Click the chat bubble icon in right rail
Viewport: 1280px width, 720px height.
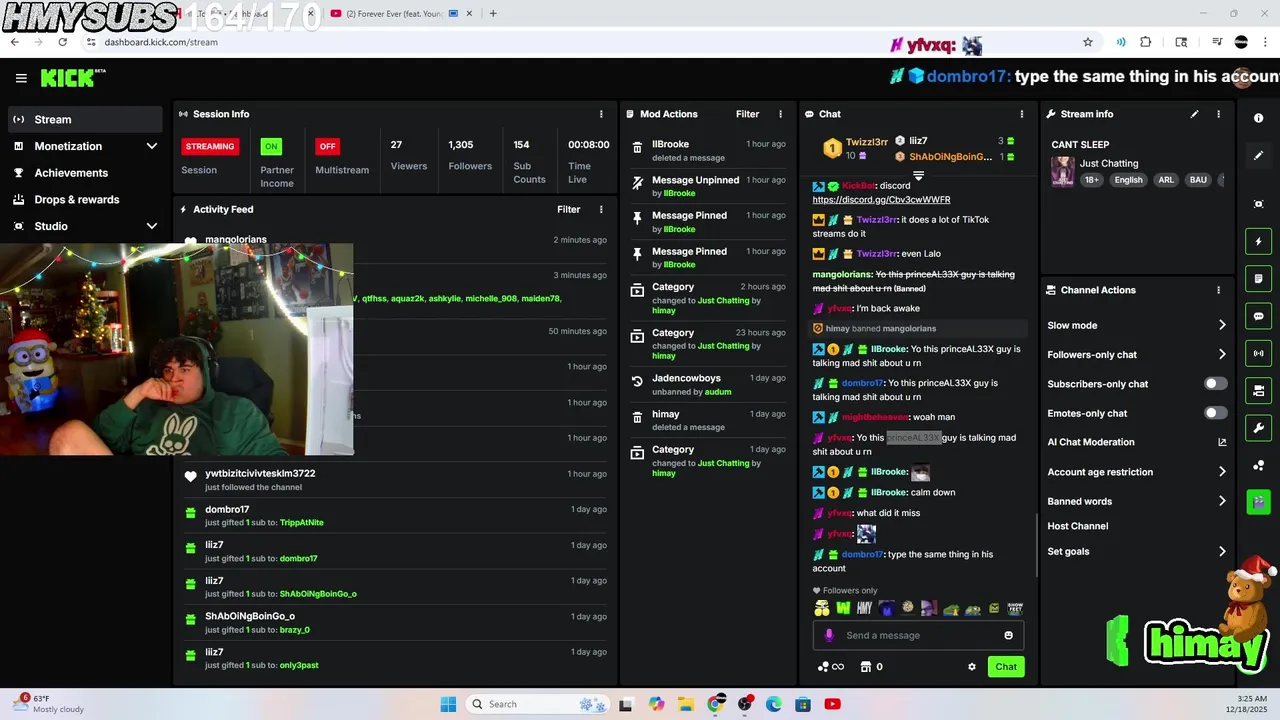point(1258,316)
